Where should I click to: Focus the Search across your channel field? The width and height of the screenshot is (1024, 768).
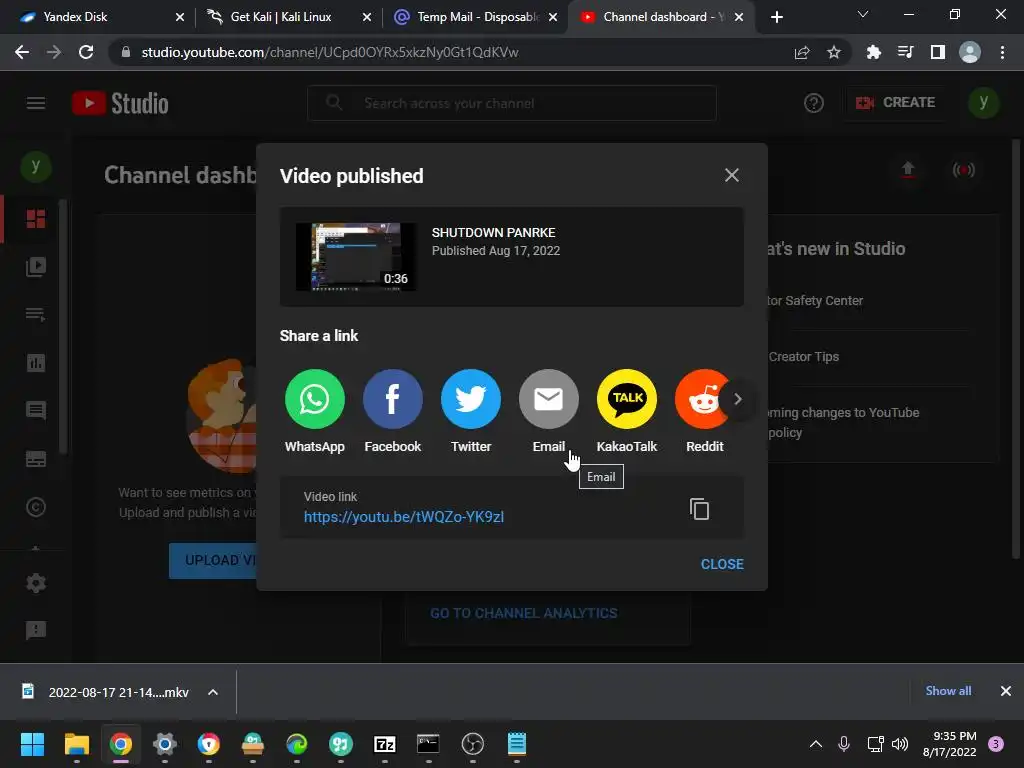512,103
